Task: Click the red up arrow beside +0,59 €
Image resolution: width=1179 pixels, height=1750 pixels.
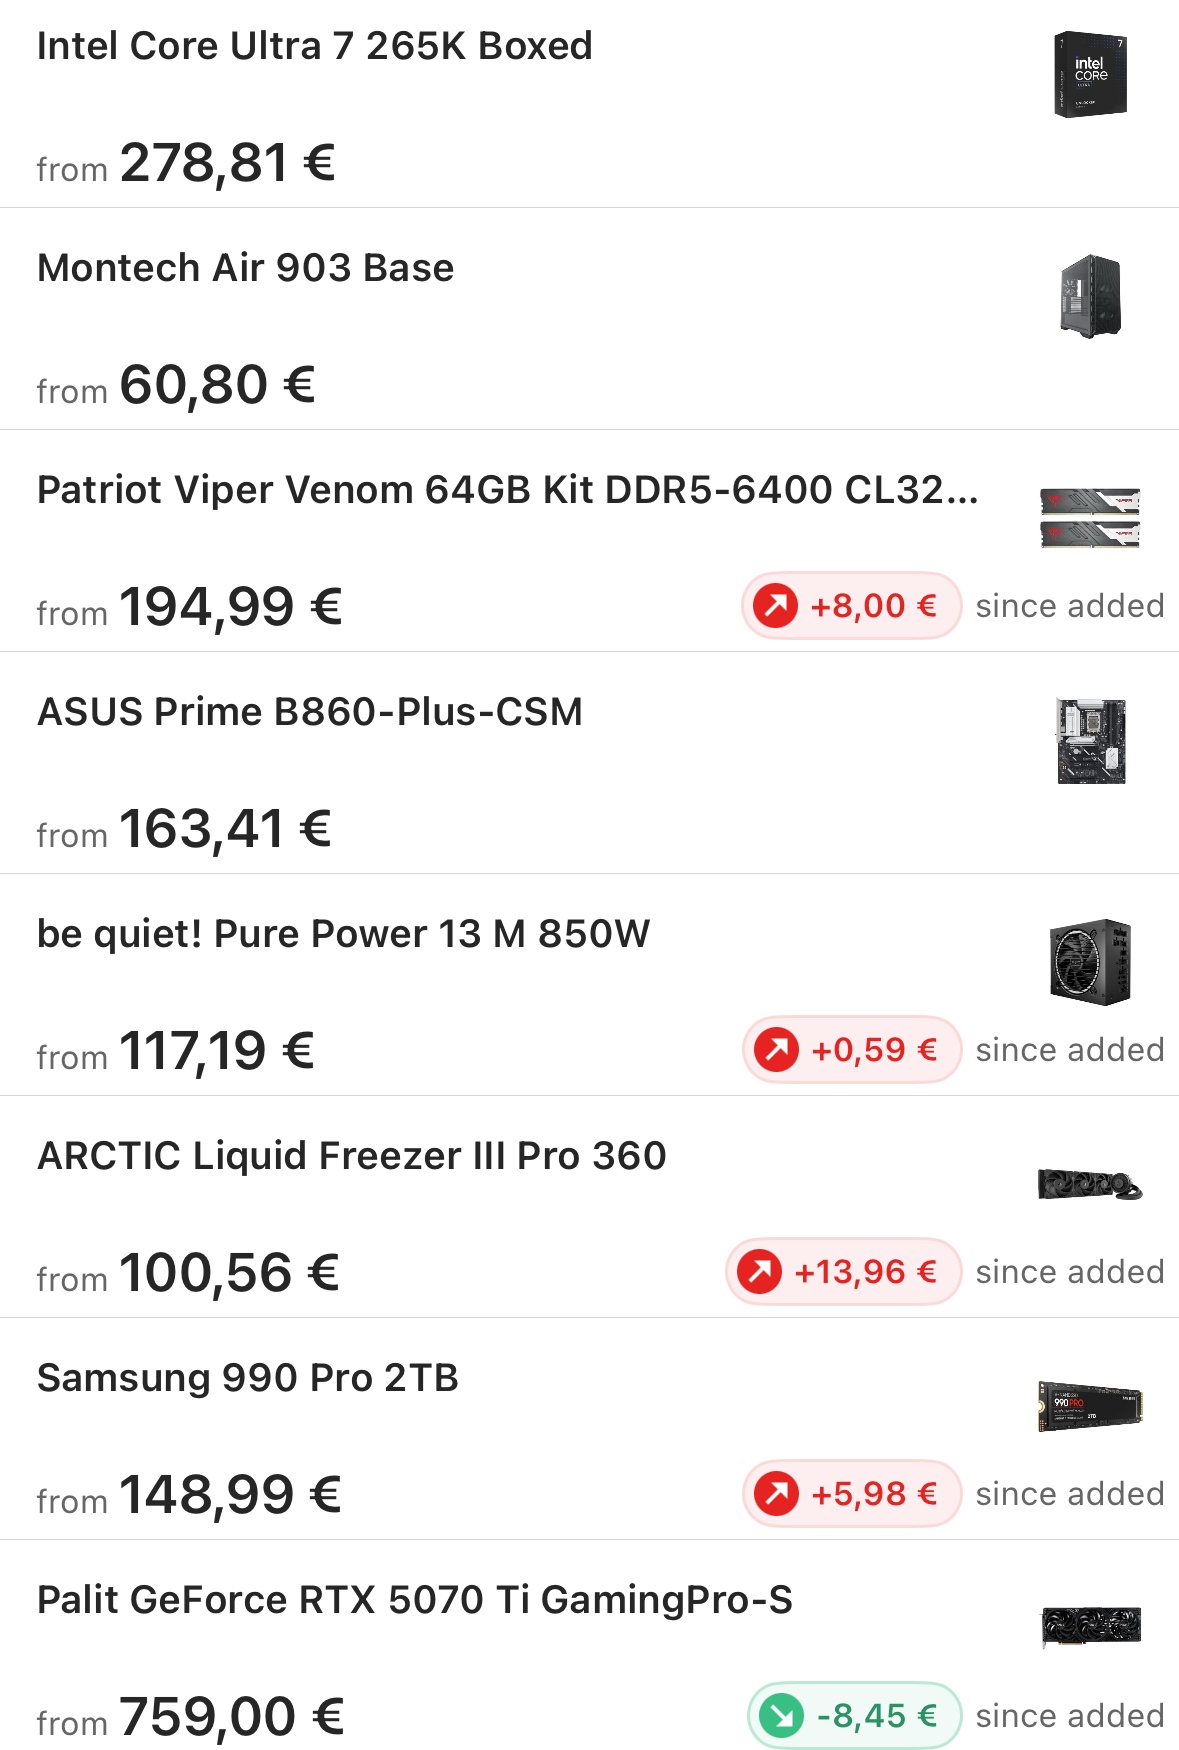Action: coord(777,1049)
